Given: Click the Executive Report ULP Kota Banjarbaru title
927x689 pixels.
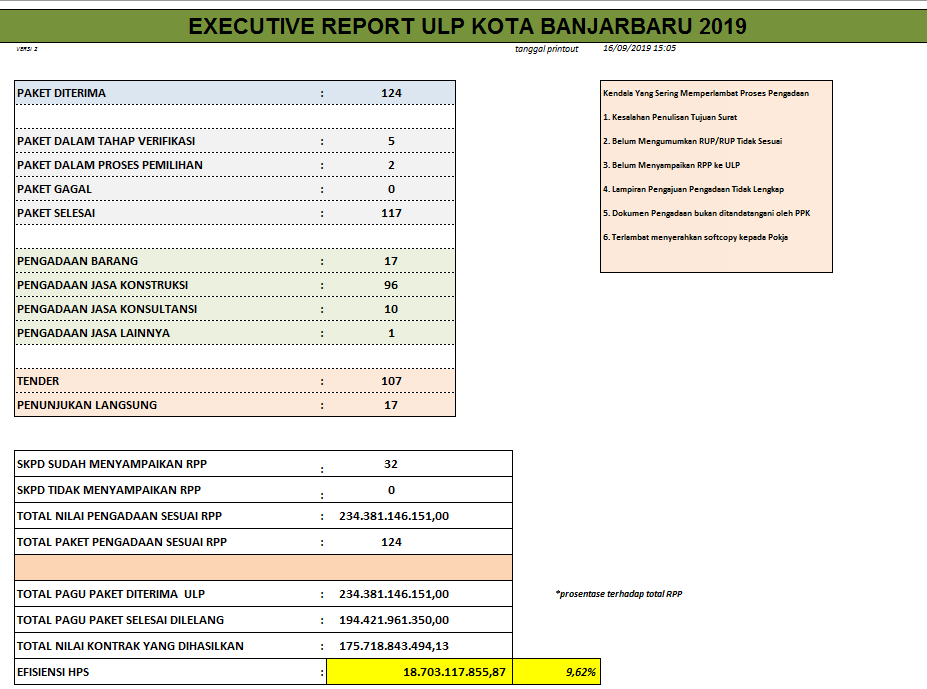Looking at the screenshot, I should point(467,27).
